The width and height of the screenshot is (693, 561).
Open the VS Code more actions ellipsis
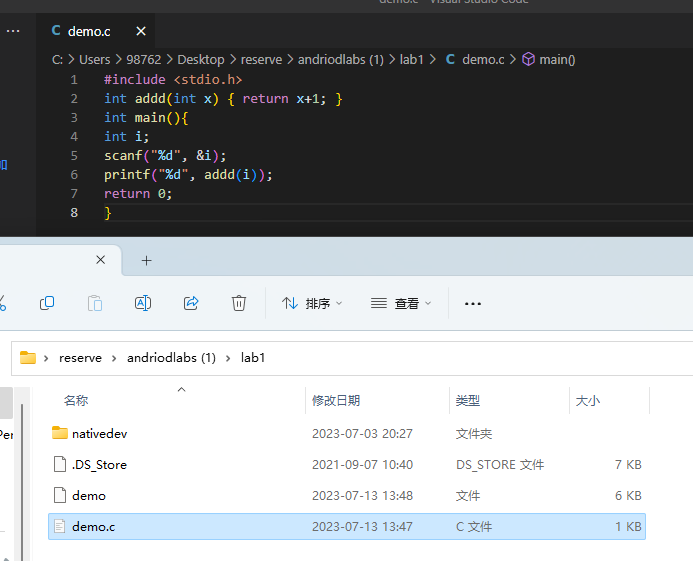point(13,31)
